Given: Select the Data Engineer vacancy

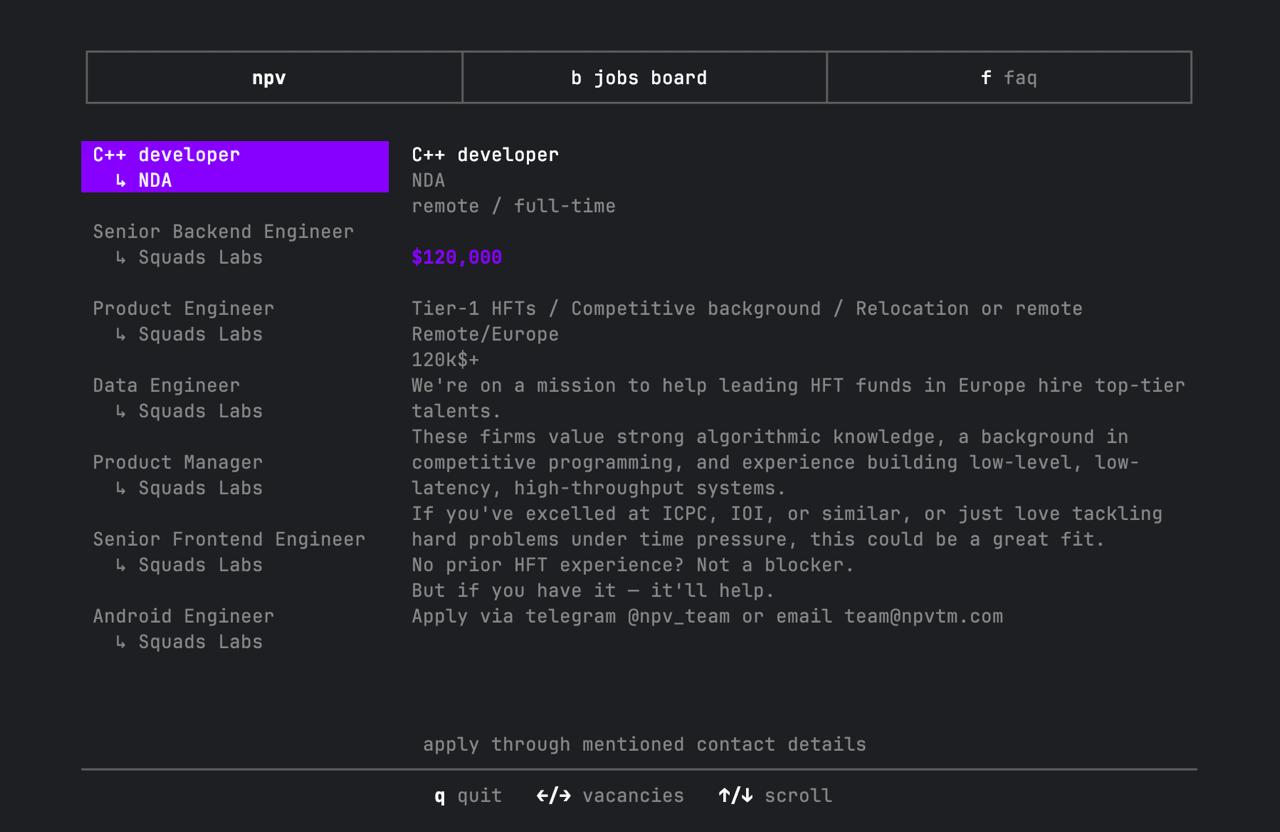Looking at the screenshot, I should pos(235,398).
